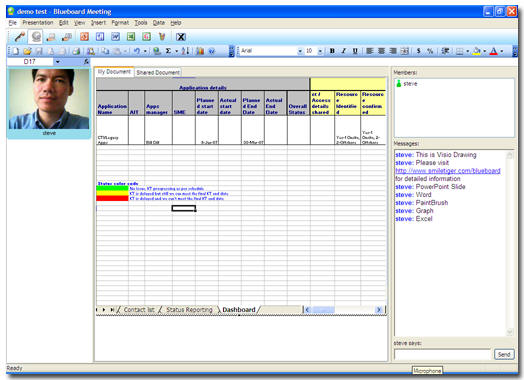The image size is (524, 380).
Task: Open the smiletiger.com/blueboard link
Action: tap(447, 171)
